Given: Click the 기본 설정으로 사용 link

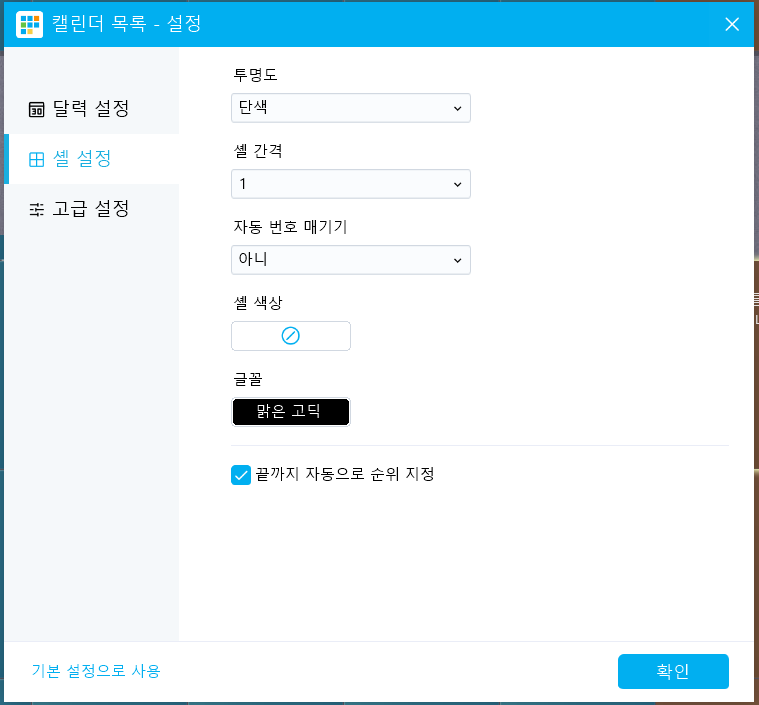Looking at the screenshot, I should [x=96, y=671].
